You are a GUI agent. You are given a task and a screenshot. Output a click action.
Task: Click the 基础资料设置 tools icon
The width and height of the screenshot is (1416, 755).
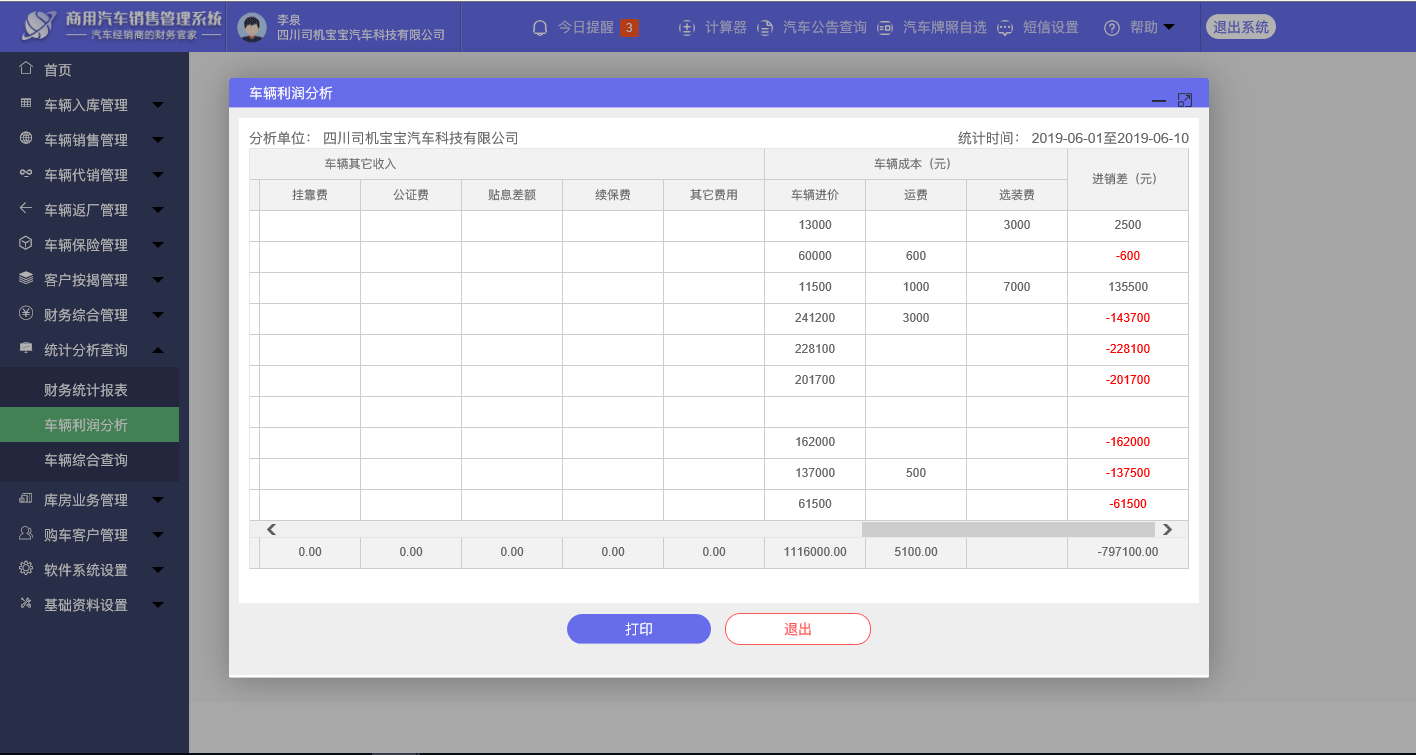27,604
